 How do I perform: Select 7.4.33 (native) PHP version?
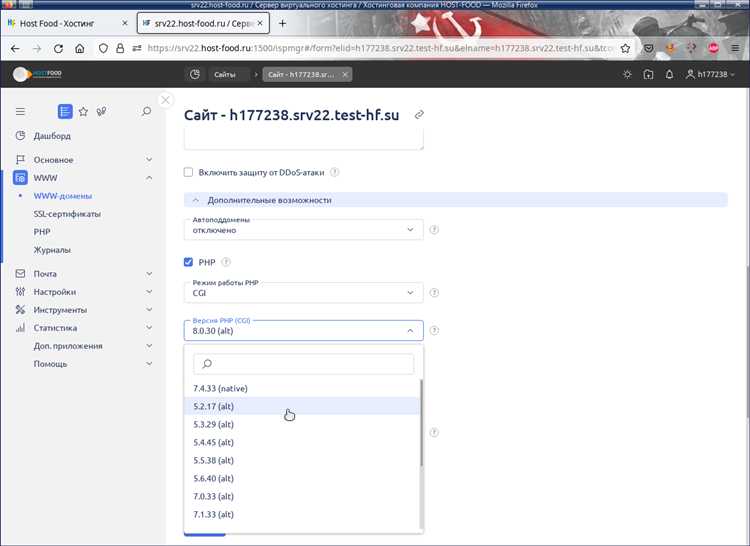click(x=302, y=388)
